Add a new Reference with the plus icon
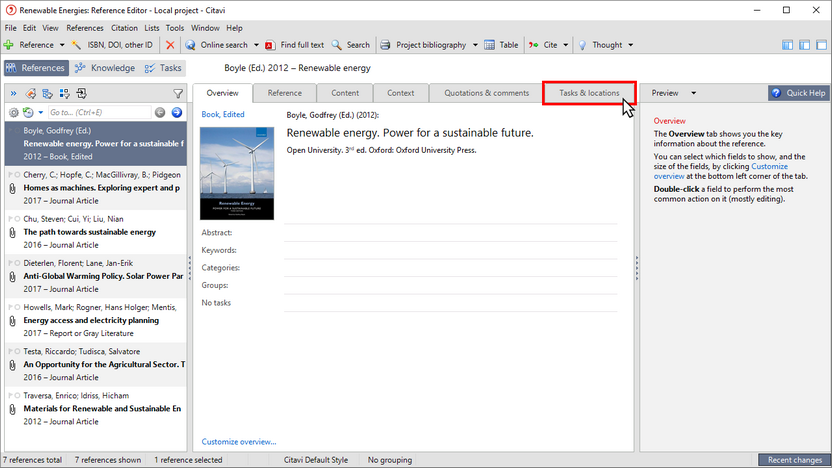 pyautogui.click(x=8, y=45)
